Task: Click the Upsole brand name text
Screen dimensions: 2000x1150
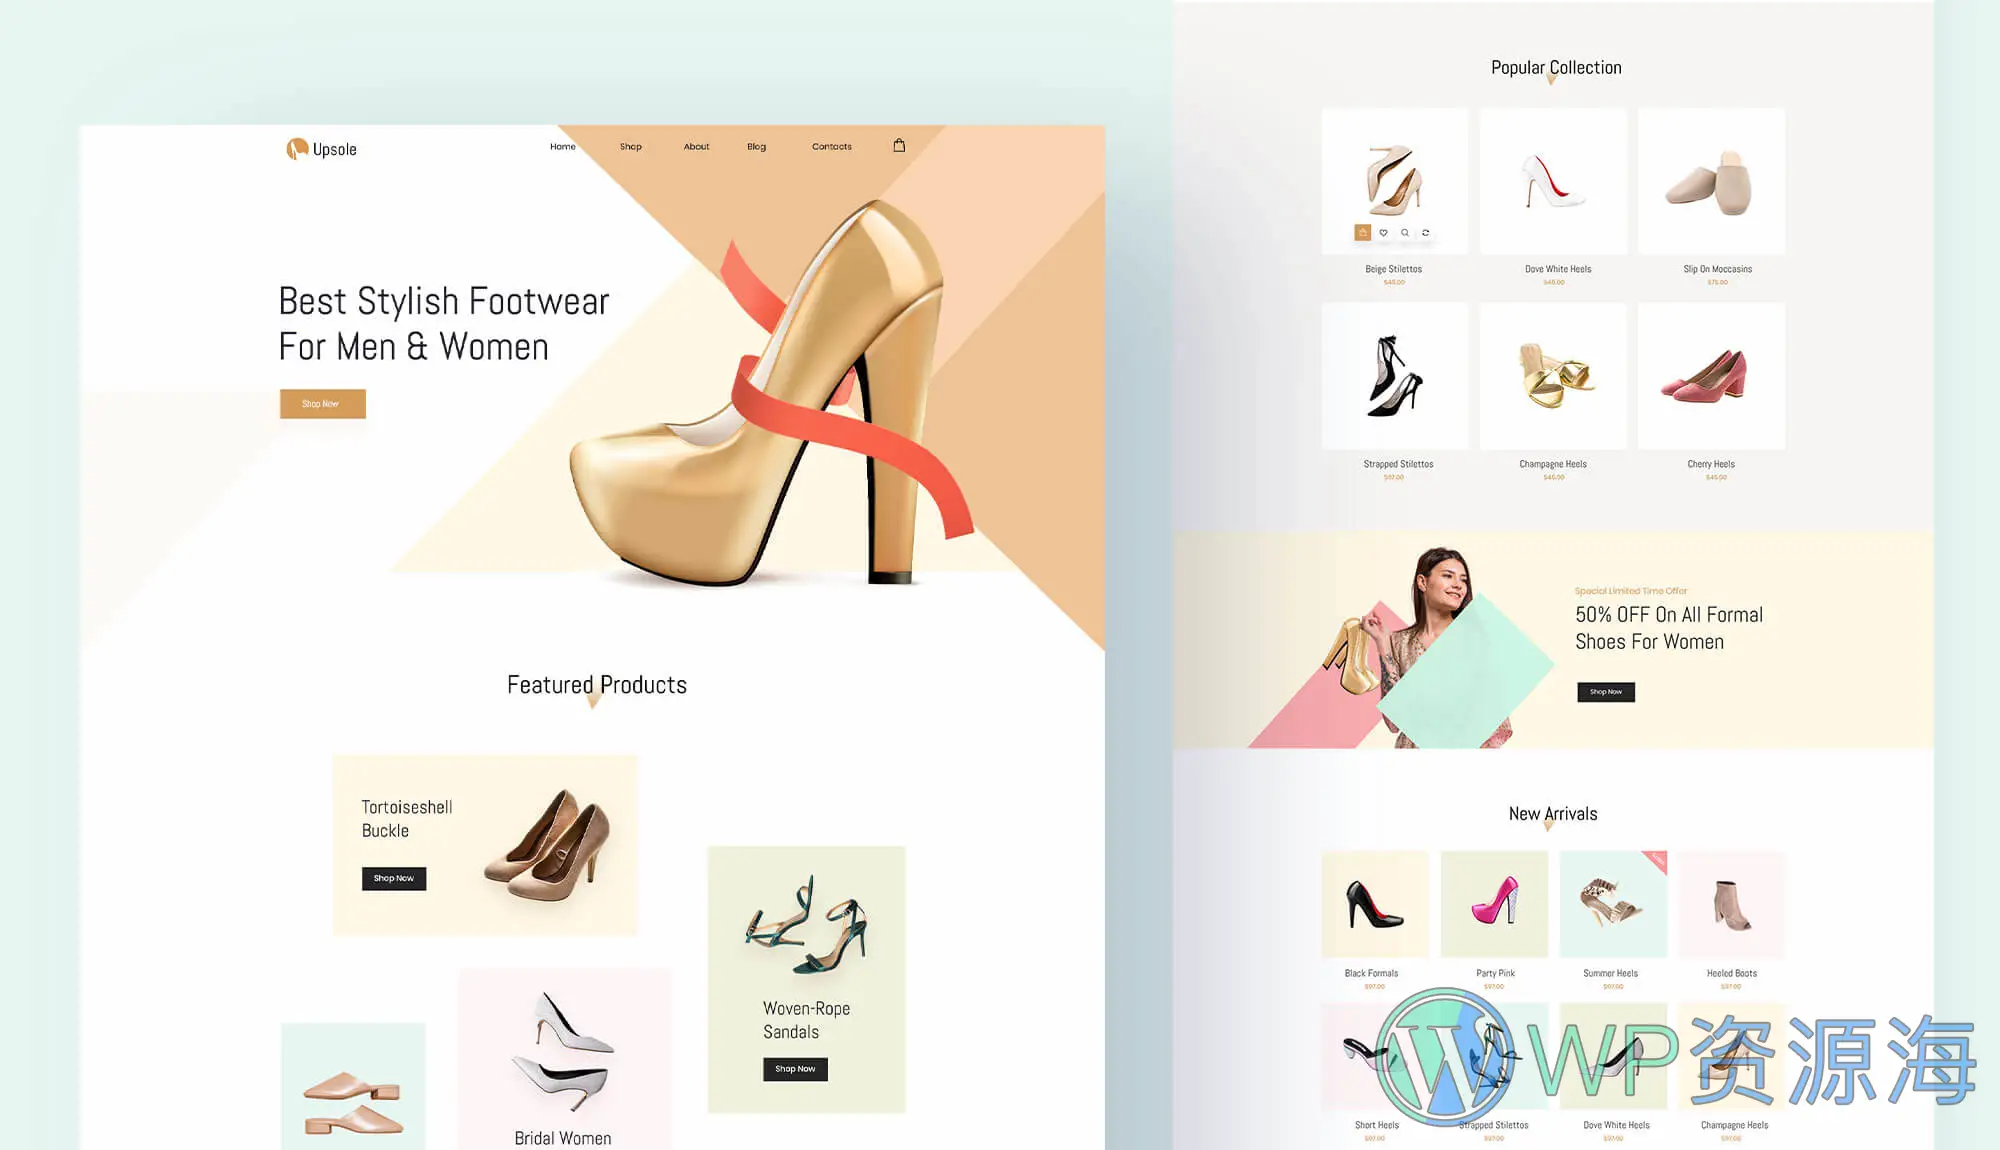Action: point(334,149)
